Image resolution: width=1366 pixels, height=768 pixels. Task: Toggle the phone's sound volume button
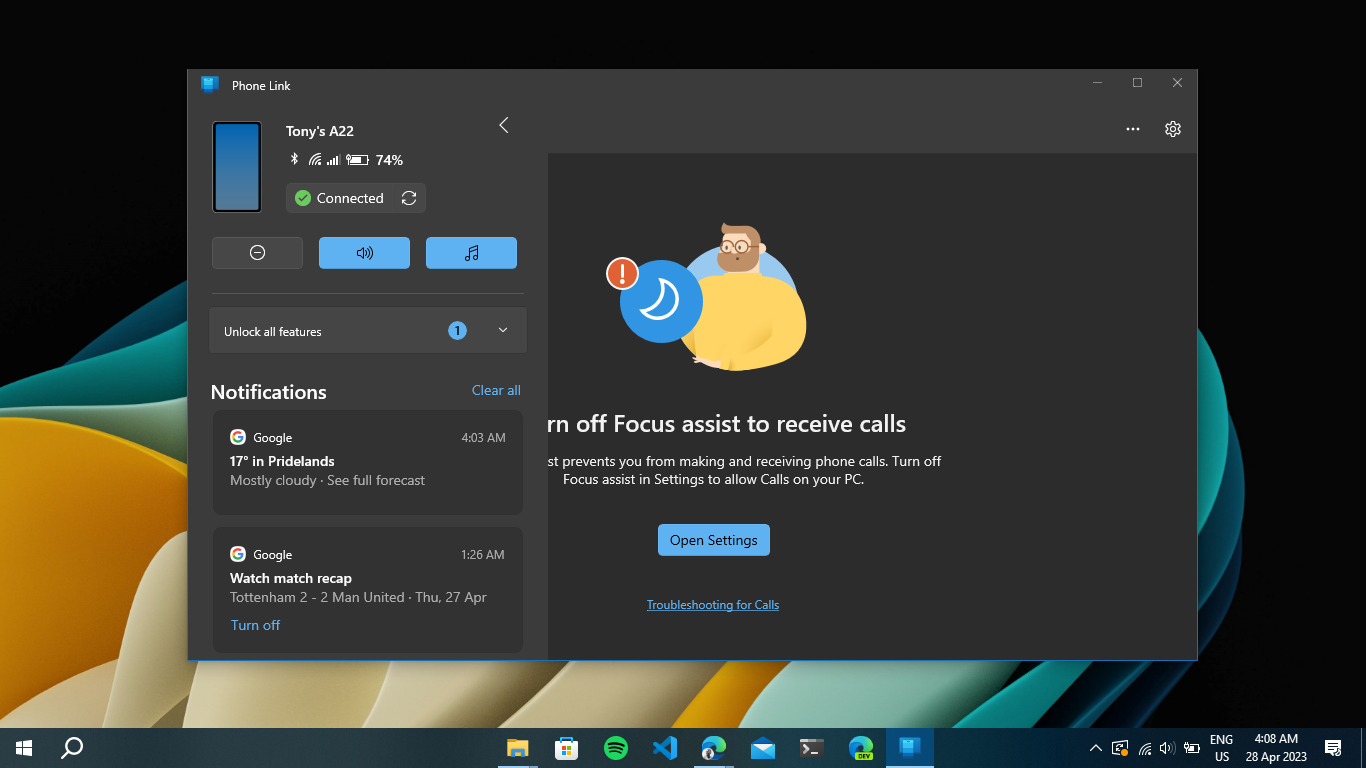(x=364, y=253)
